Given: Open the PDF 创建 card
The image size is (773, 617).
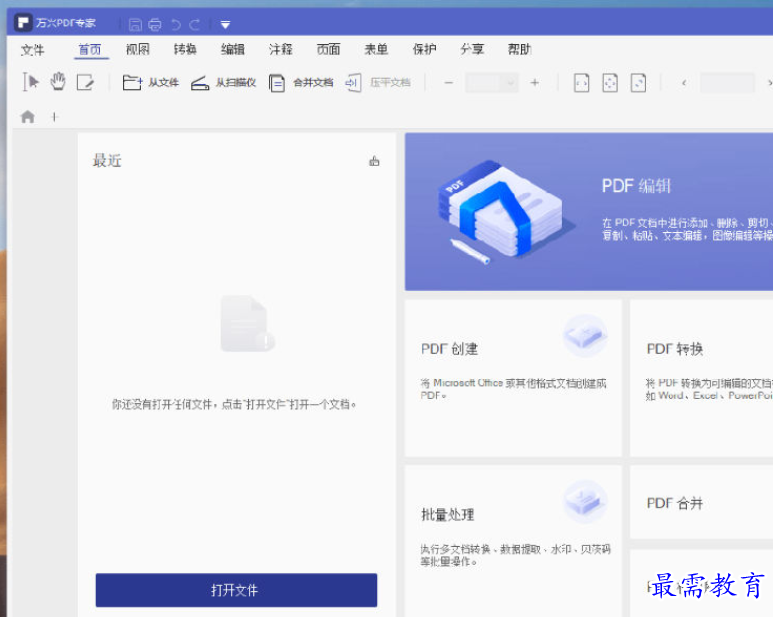Looking at the screenshot, I should coord(513,378).
